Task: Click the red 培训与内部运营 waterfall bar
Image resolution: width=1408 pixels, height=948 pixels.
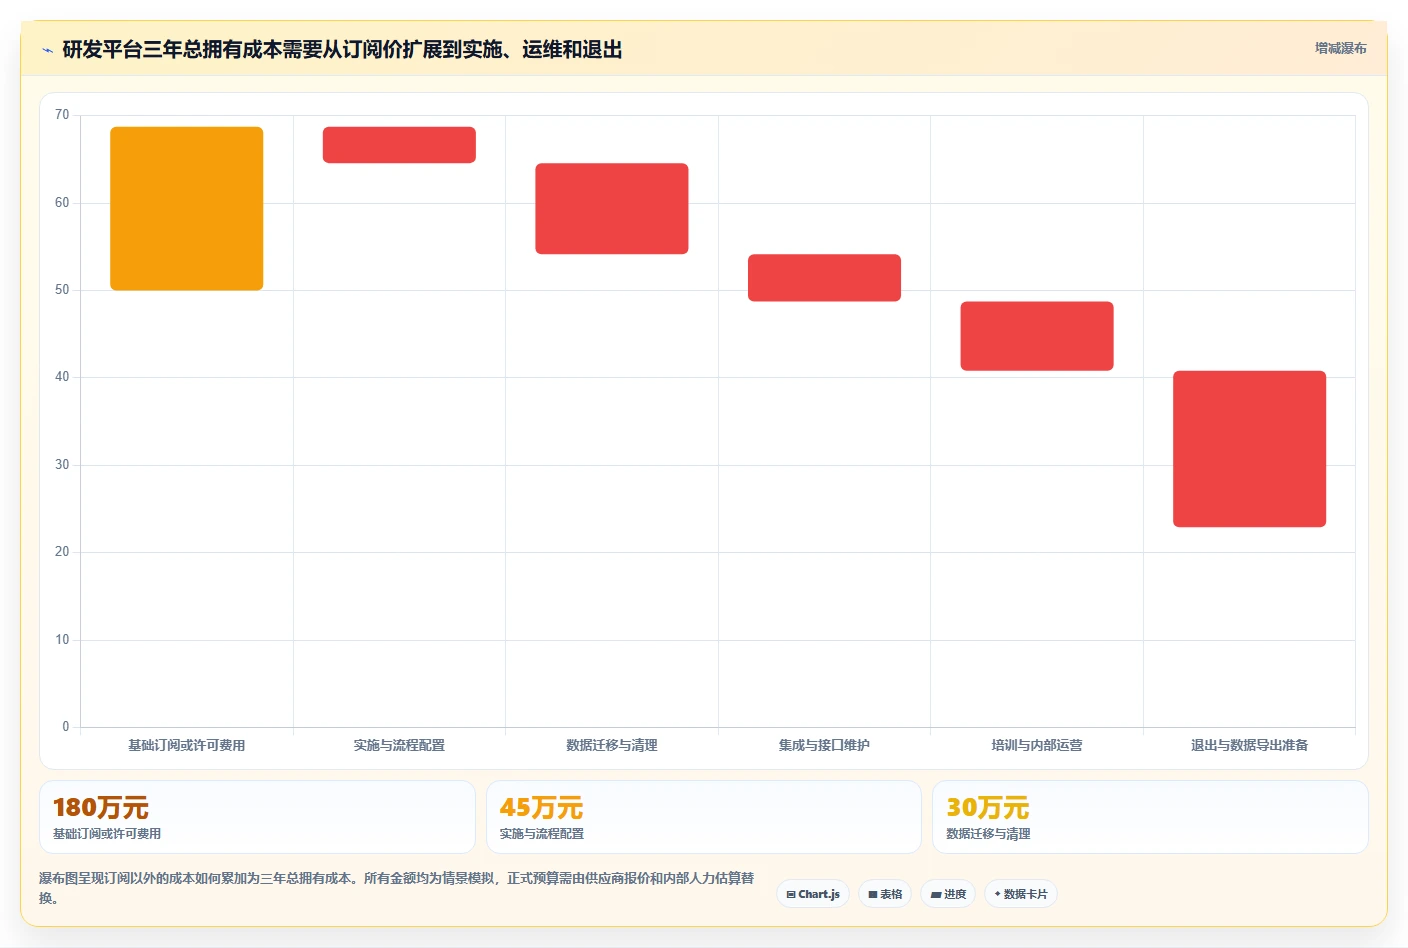Action: (x=1037, y=336)
